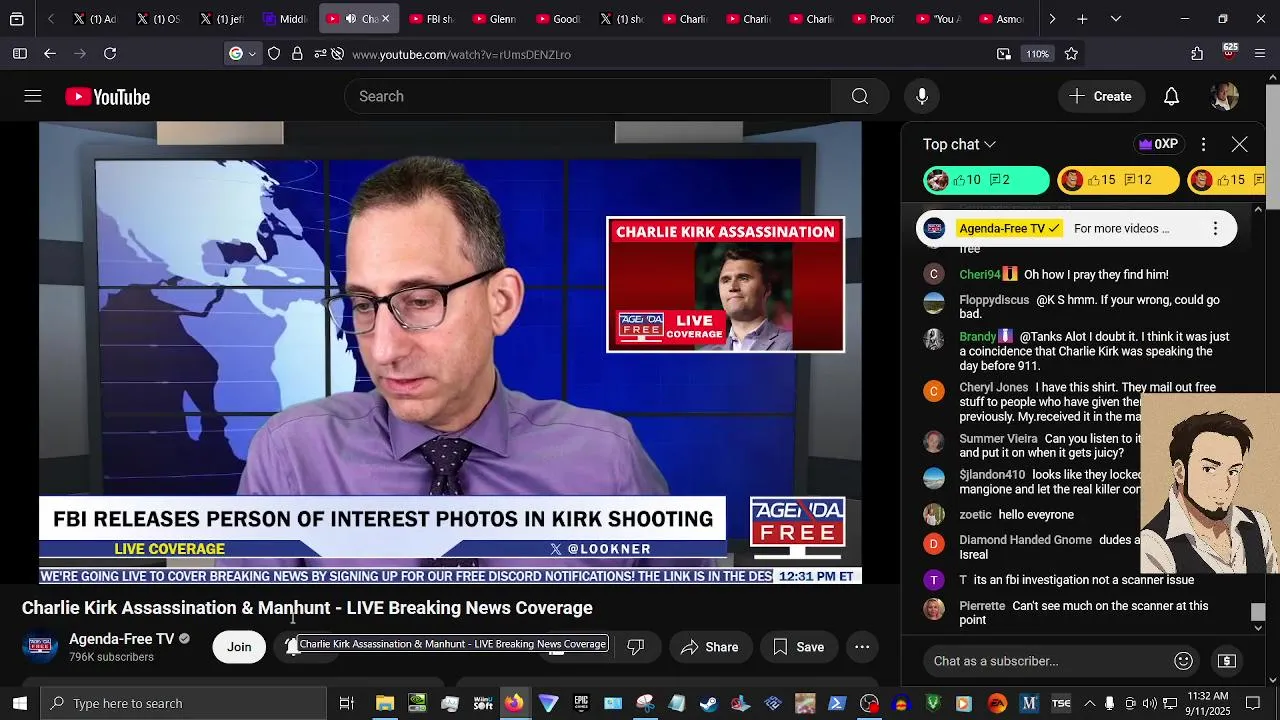
Task: Open live chat options three-dot menu
Action: (1203, 144)
